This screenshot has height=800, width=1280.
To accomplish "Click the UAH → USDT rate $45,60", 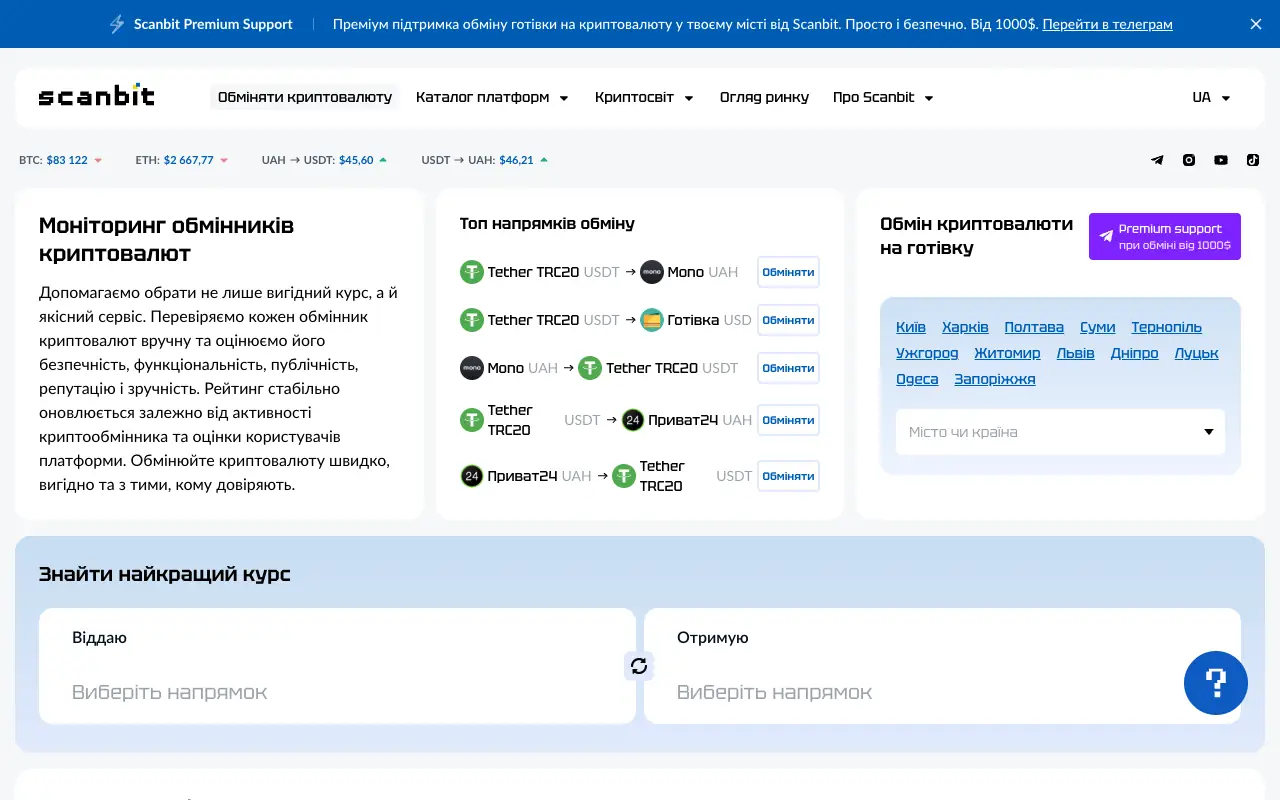I will 356,160.
